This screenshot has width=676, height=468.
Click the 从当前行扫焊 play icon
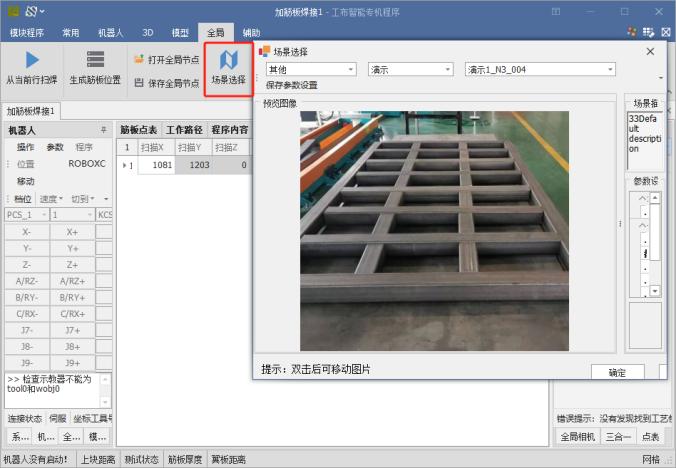[x=31, y=59]
